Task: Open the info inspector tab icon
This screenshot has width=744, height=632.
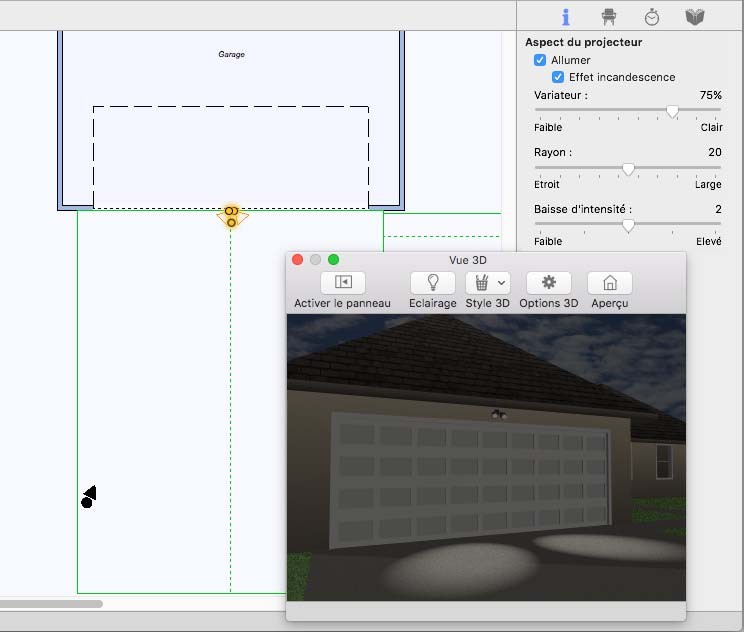Action: [x=565, y=17]
